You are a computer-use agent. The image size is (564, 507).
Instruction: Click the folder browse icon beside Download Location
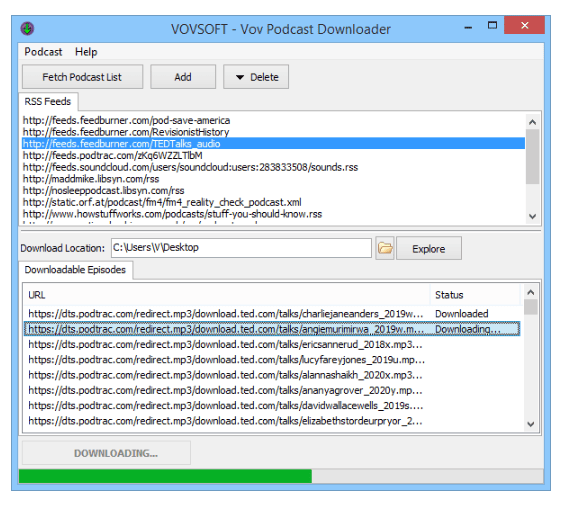coord(385,248)
